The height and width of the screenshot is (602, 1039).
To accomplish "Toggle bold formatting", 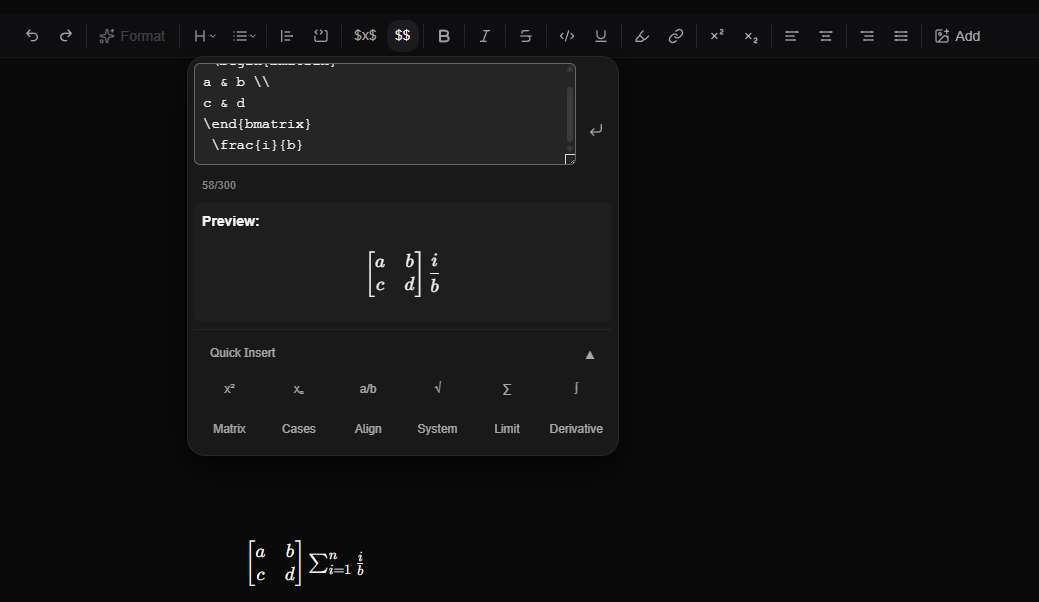I will click(x=444, y=35).
